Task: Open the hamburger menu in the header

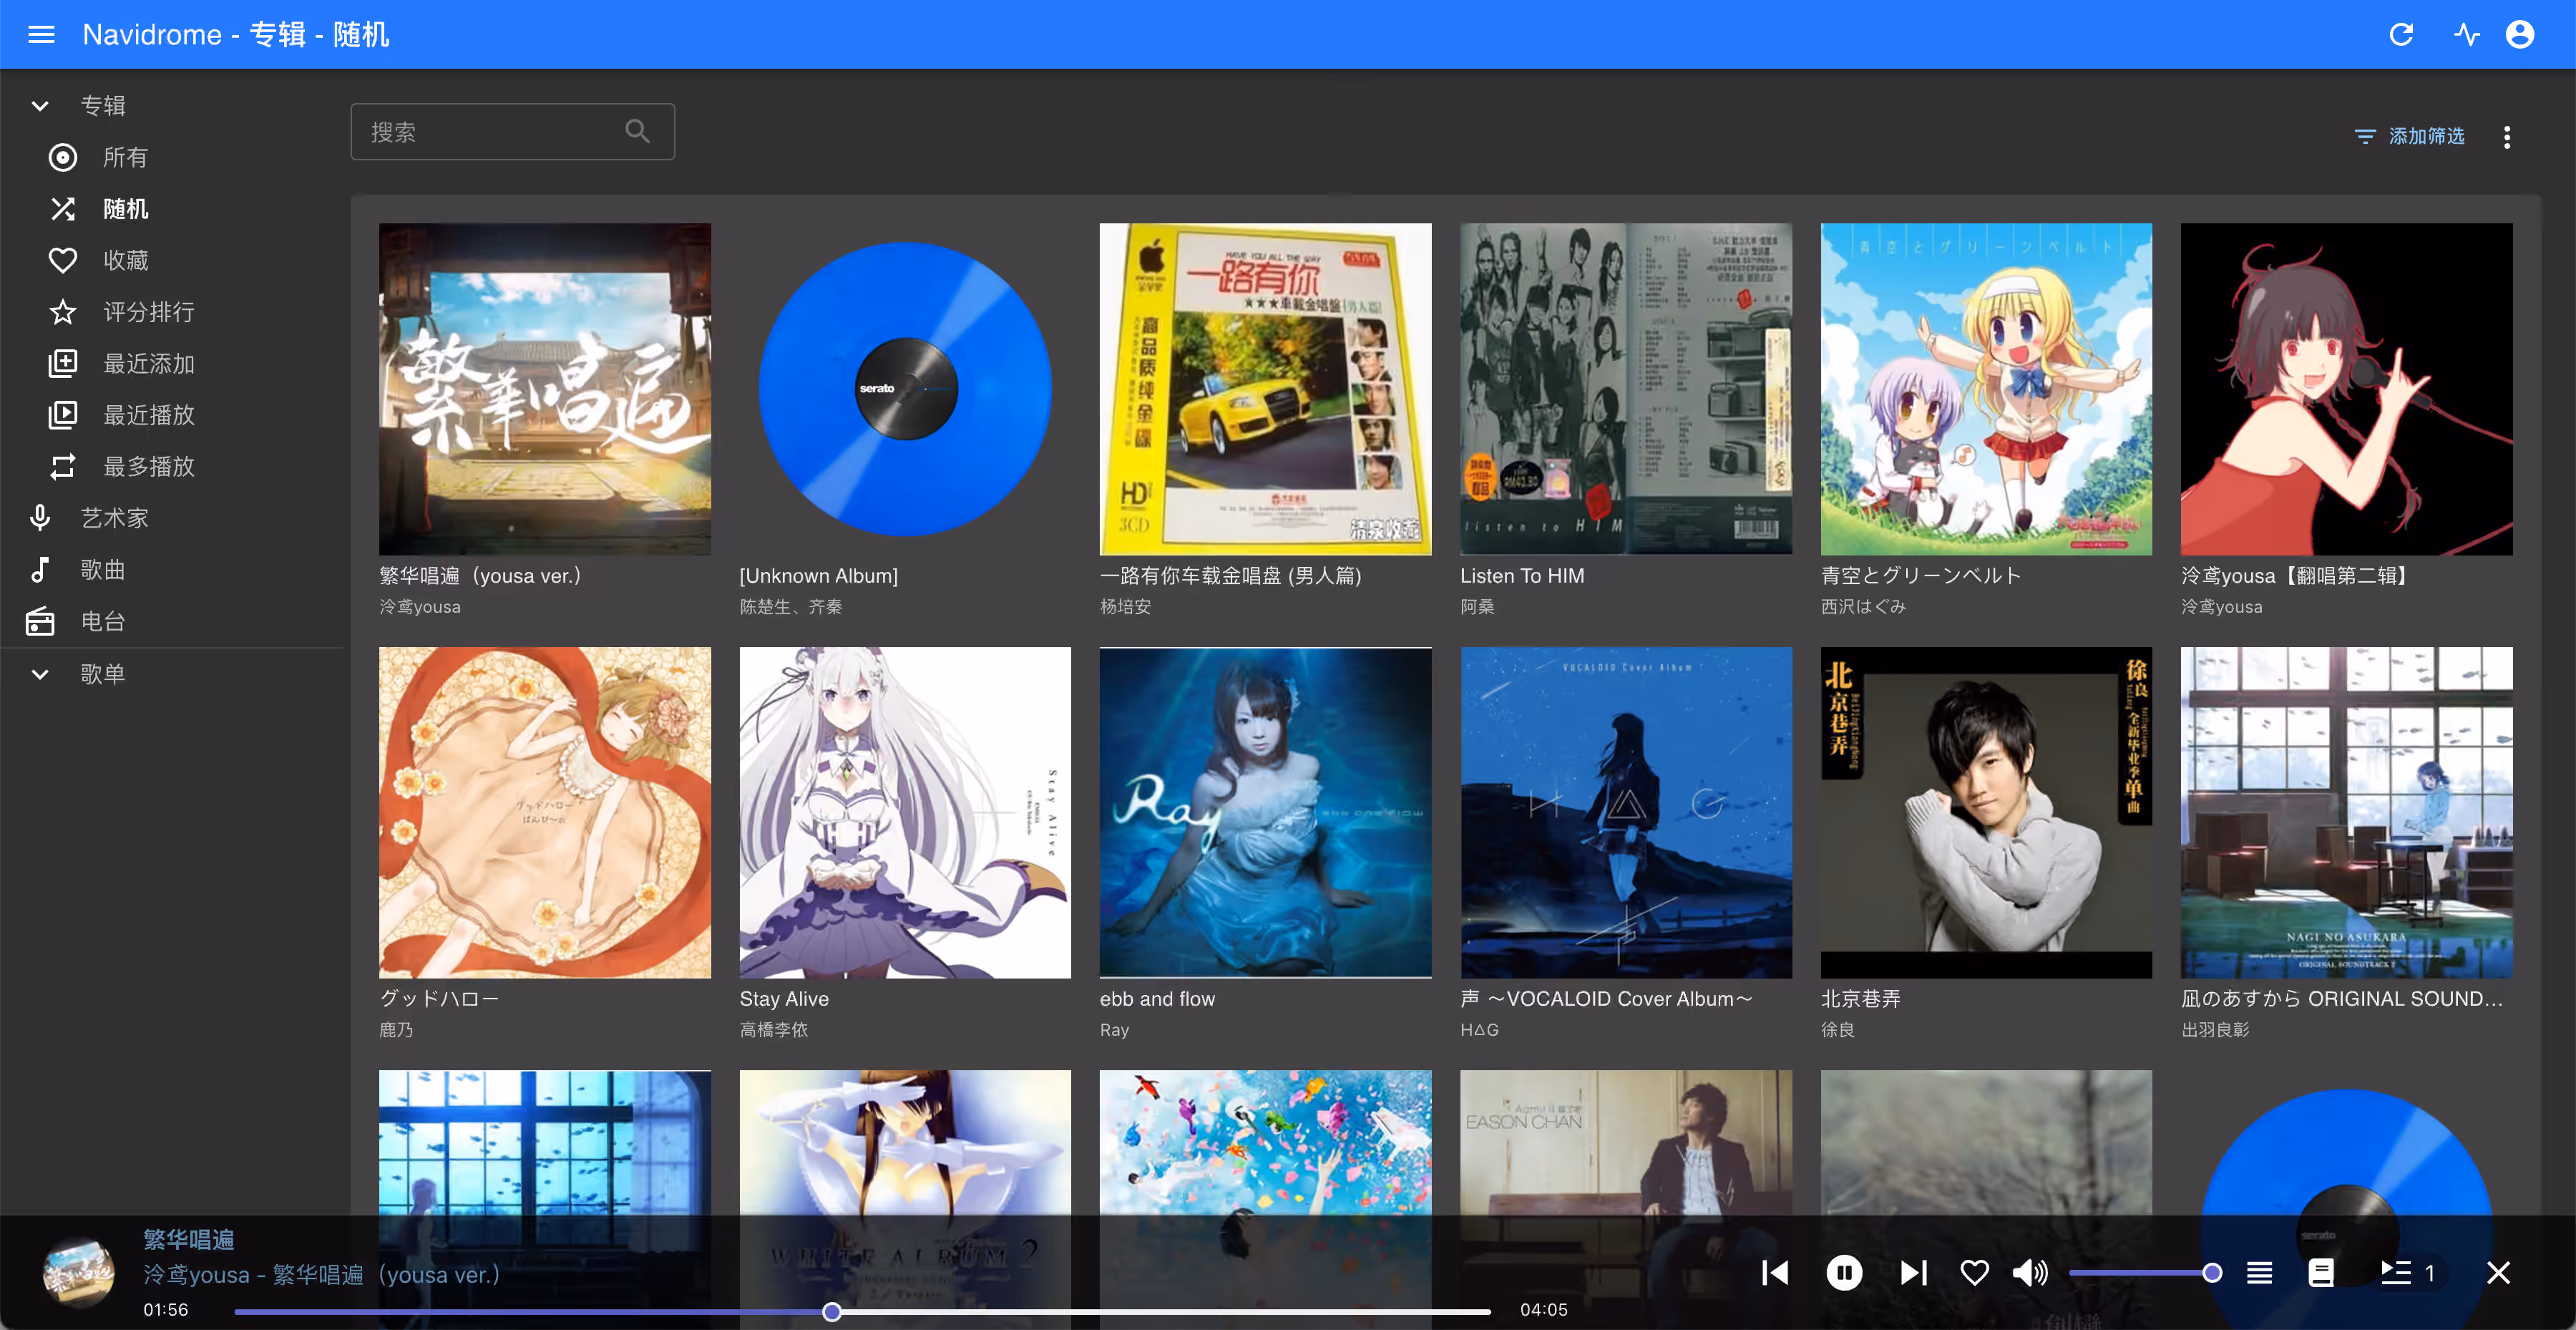Action: click(x=41, y=35)
